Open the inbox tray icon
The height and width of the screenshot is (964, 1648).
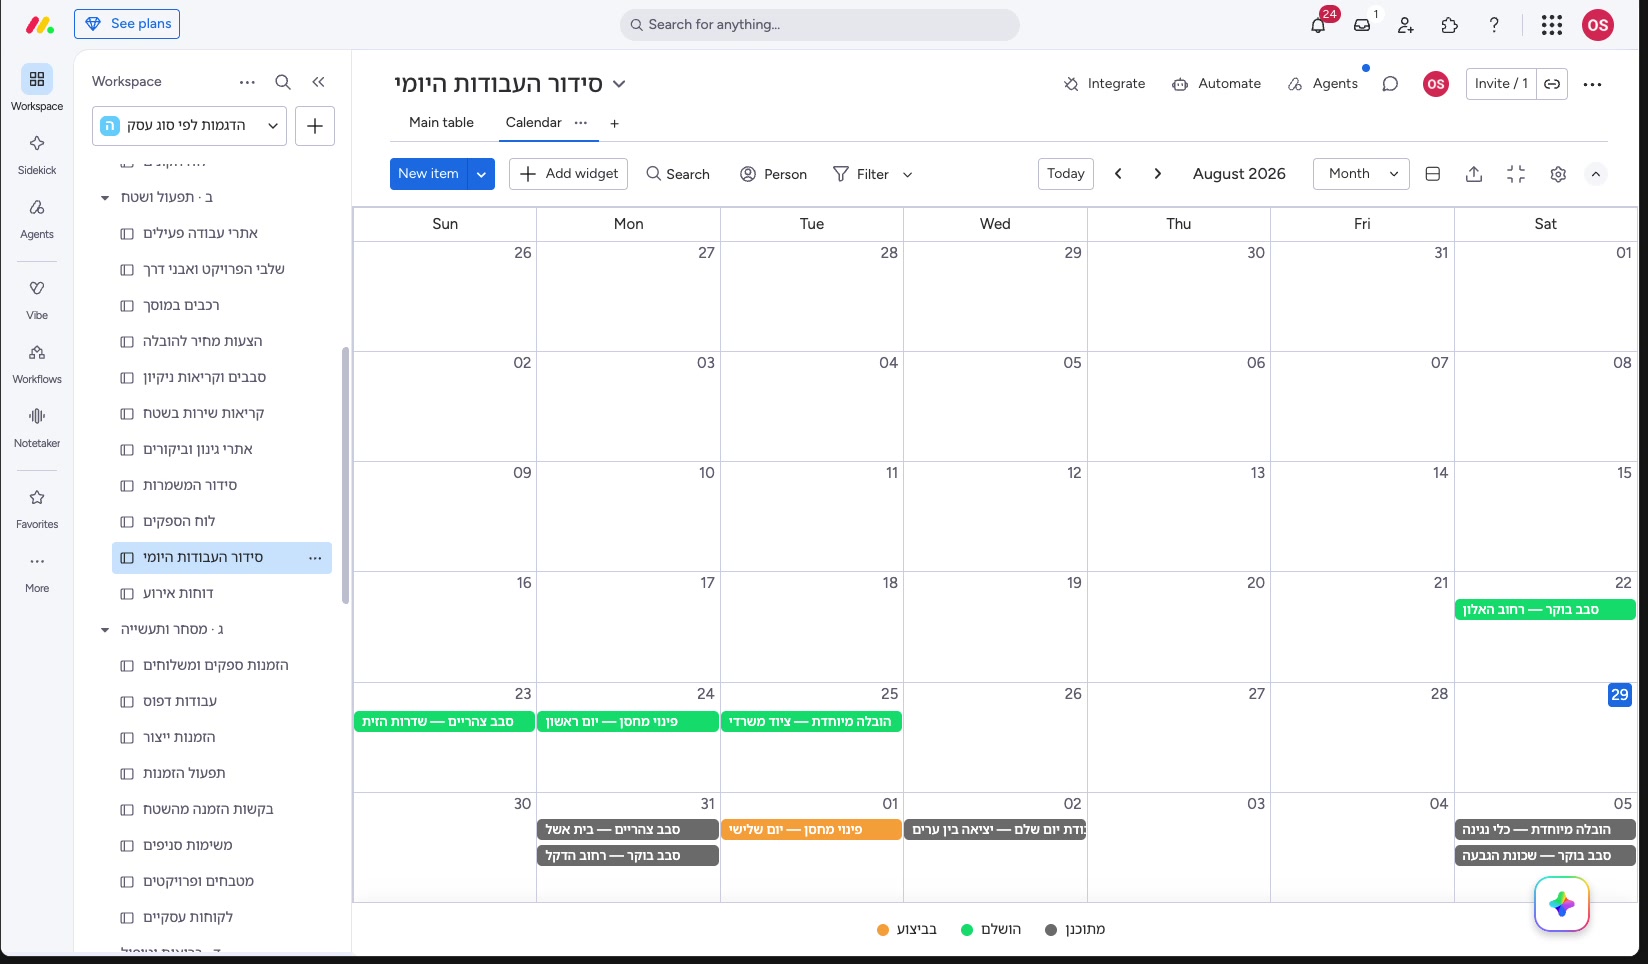(1362, 25)
